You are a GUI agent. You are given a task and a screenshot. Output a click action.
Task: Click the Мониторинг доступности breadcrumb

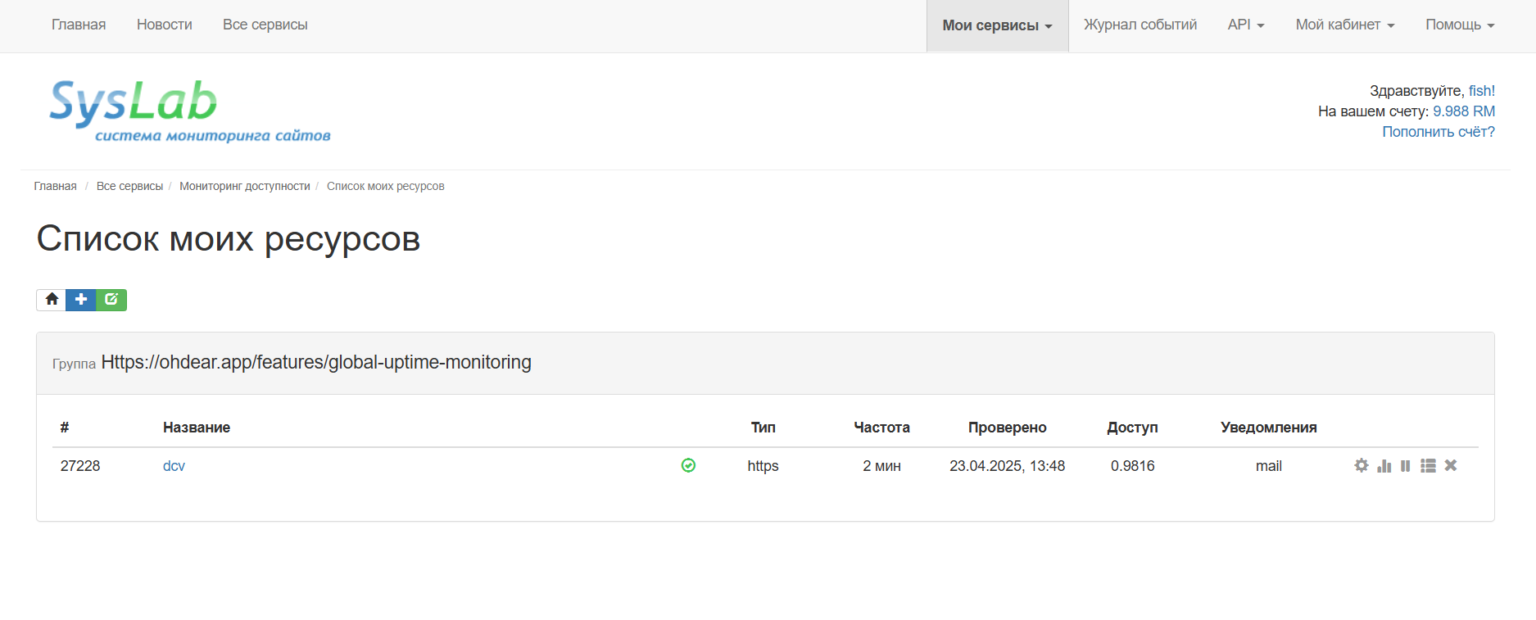(245, 187)
